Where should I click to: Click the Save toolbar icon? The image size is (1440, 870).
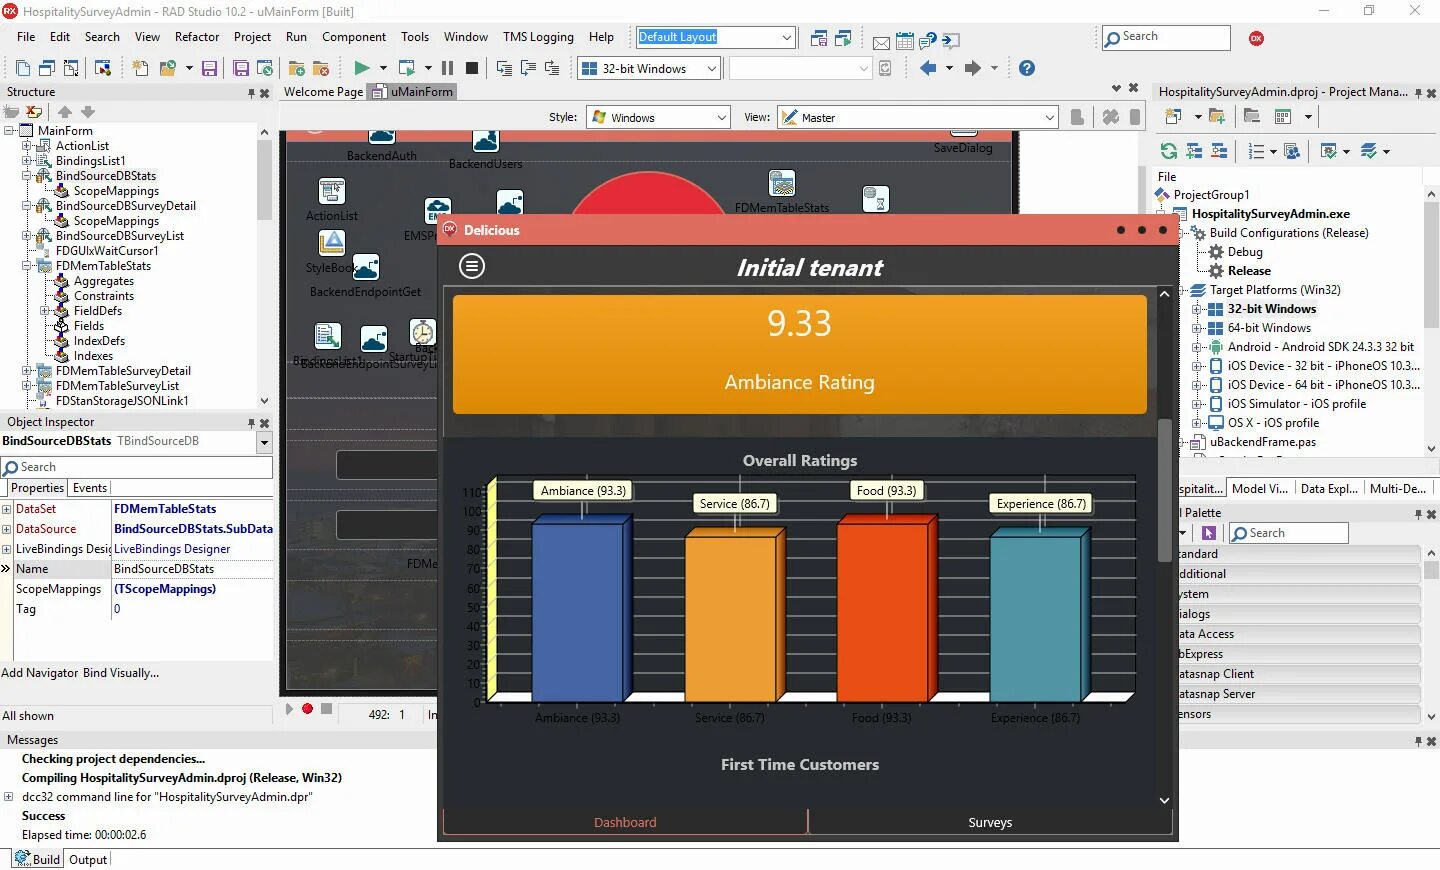pos(209,68)
